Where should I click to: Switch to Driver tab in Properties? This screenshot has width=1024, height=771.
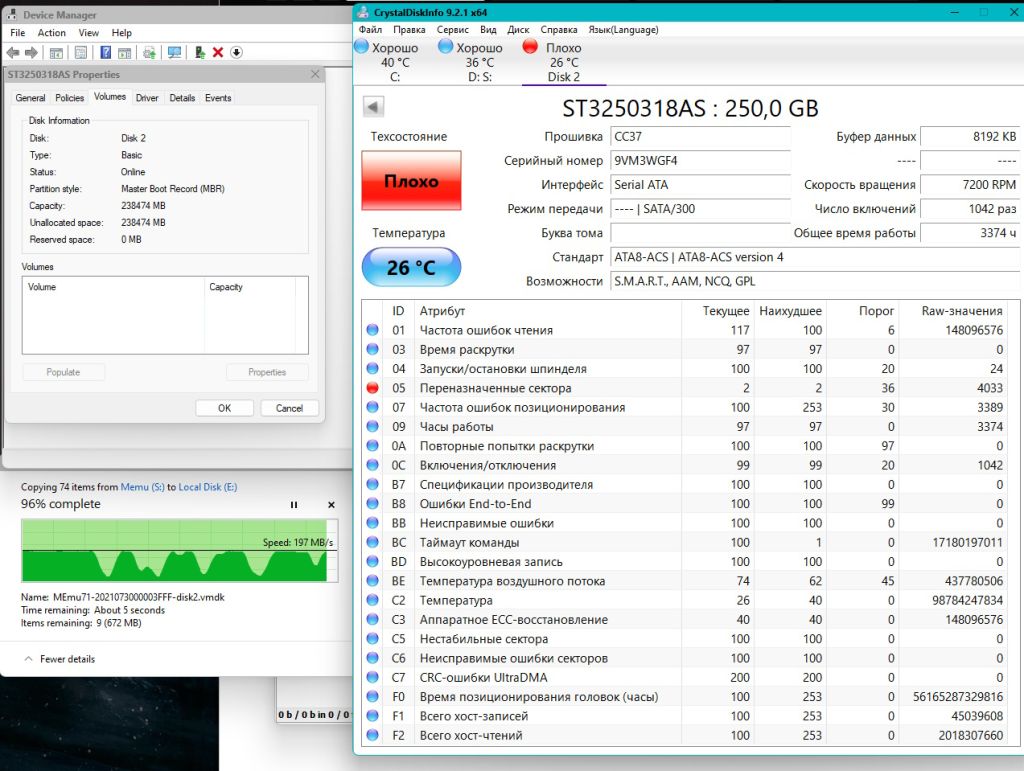pyautogui.click(x=147, y=98)
